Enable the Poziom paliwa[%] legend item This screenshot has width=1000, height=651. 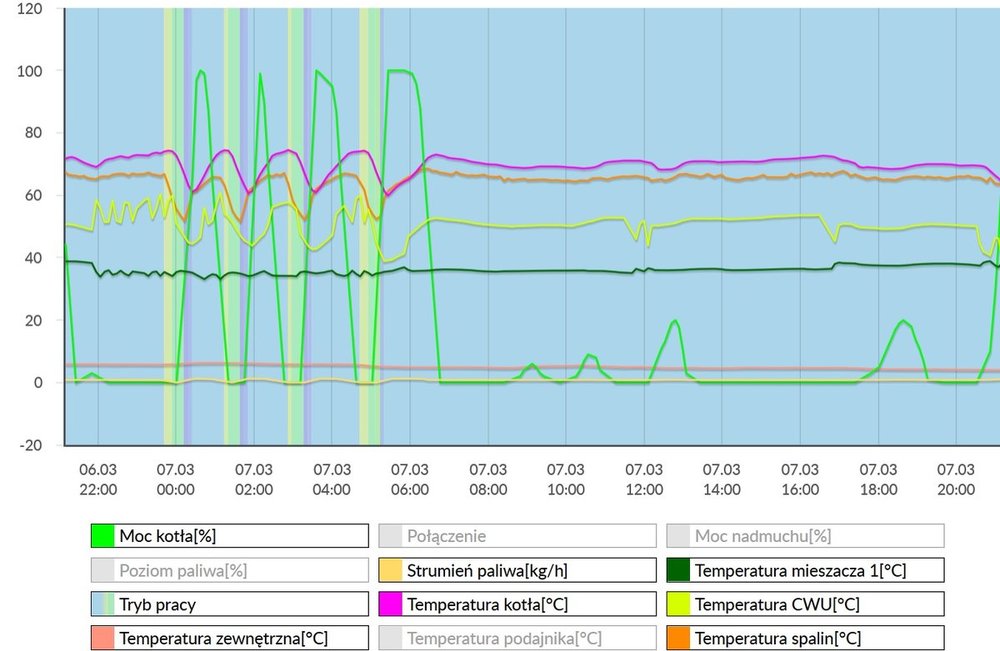click(228, 571)
